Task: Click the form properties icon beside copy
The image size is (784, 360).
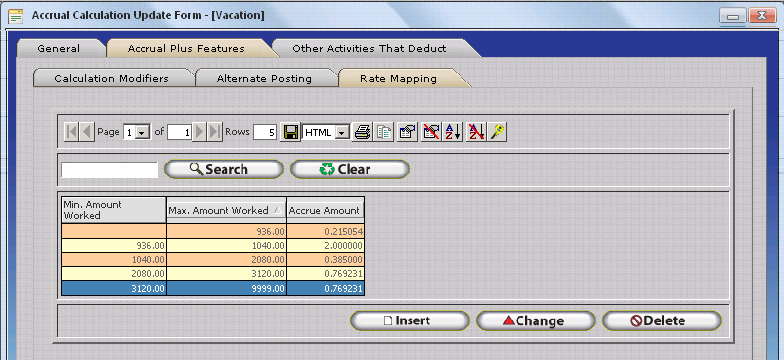Action: 408,132
